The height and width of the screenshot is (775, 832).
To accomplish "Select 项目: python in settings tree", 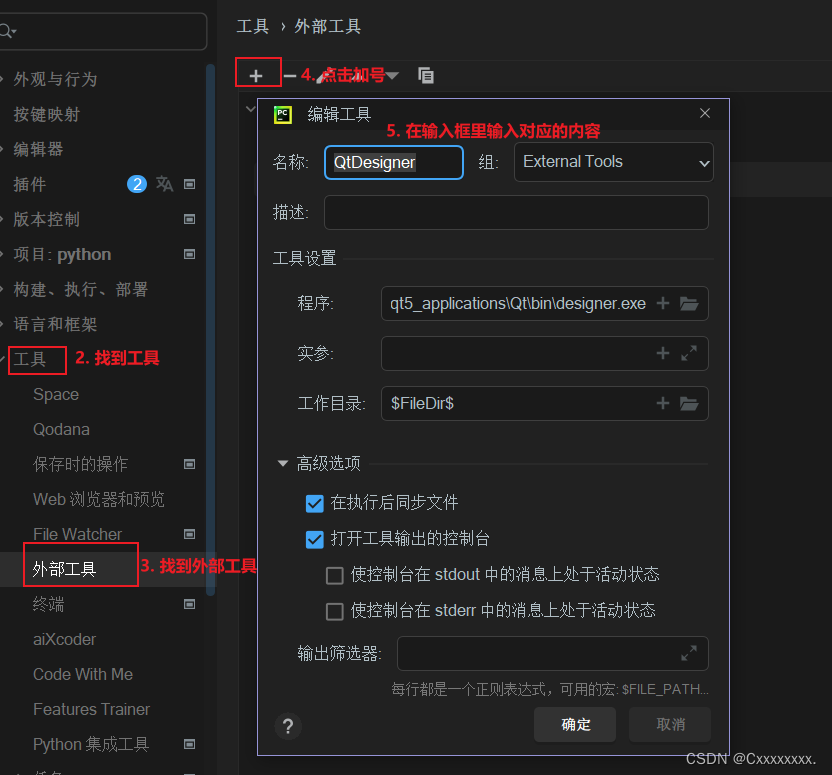I will 62,254.
